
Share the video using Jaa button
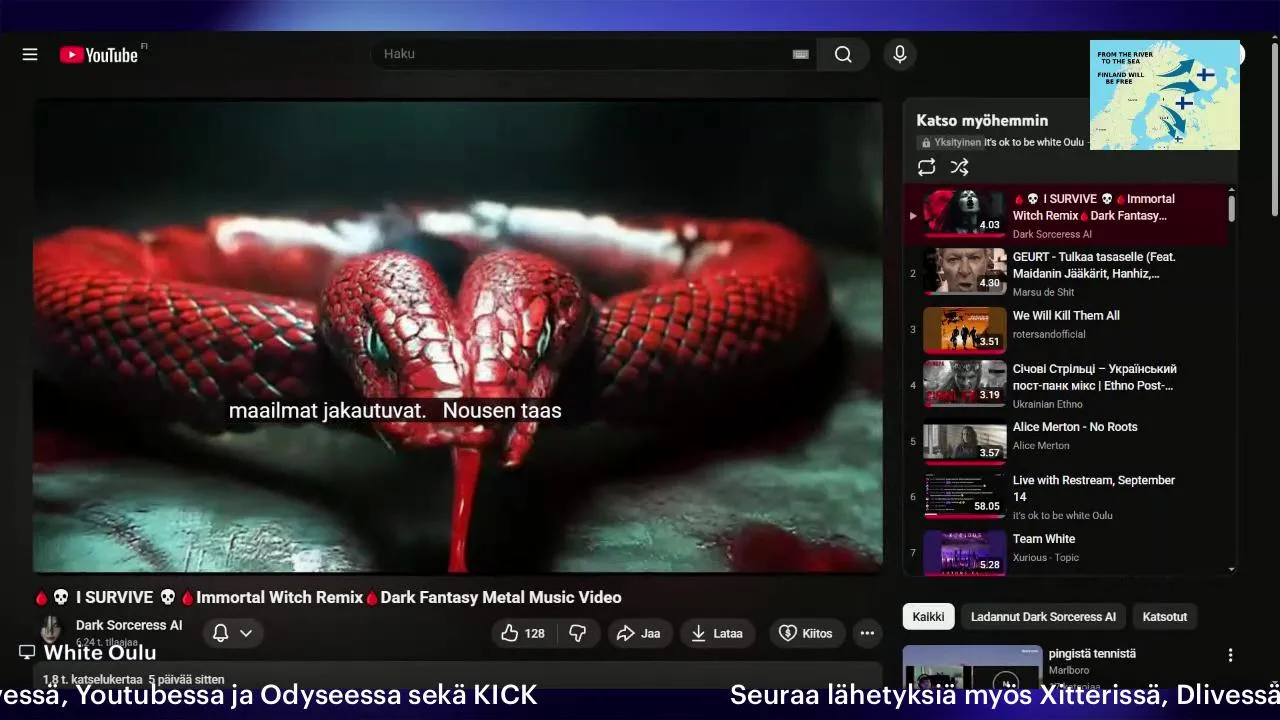coord(639,633)
